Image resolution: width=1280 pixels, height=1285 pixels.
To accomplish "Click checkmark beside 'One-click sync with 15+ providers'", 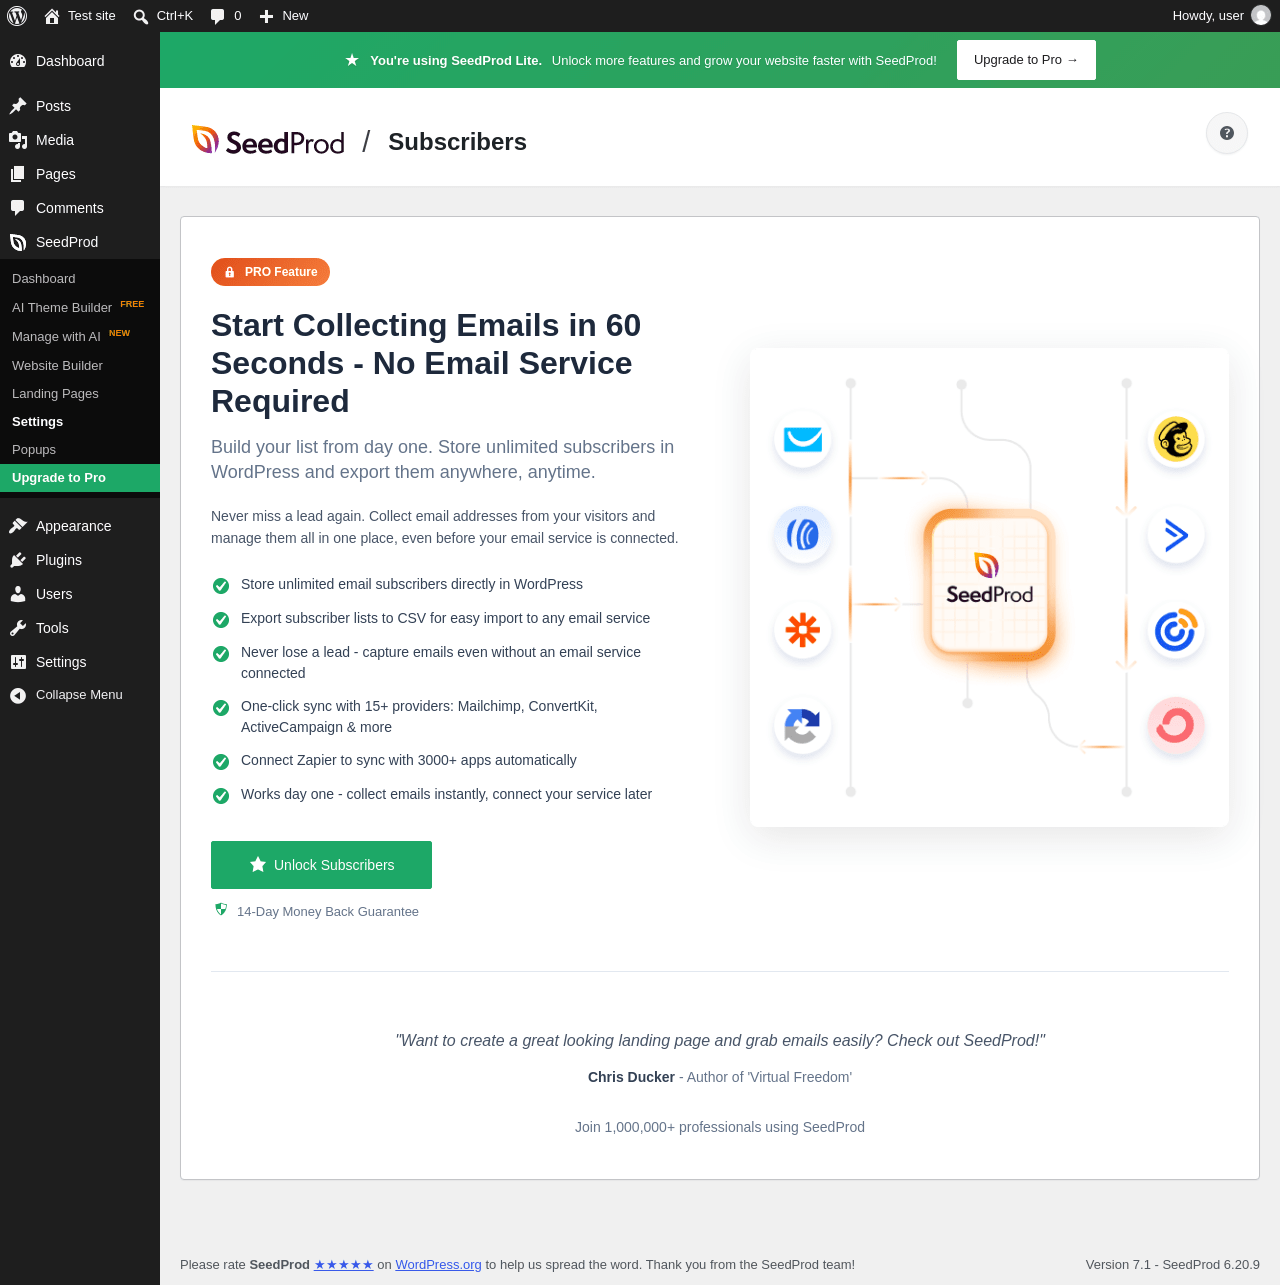I will coord(221,707).
